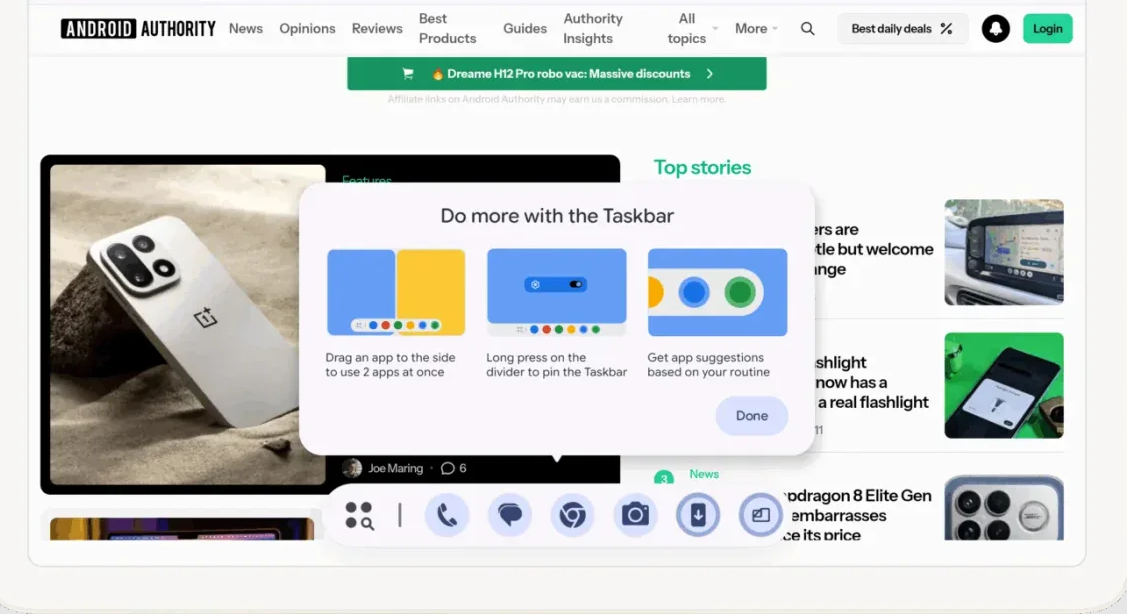The height and width of the screenshot is (614, 1127).
Task: Go to the Reviews menu item
Action: click(377, 29)
